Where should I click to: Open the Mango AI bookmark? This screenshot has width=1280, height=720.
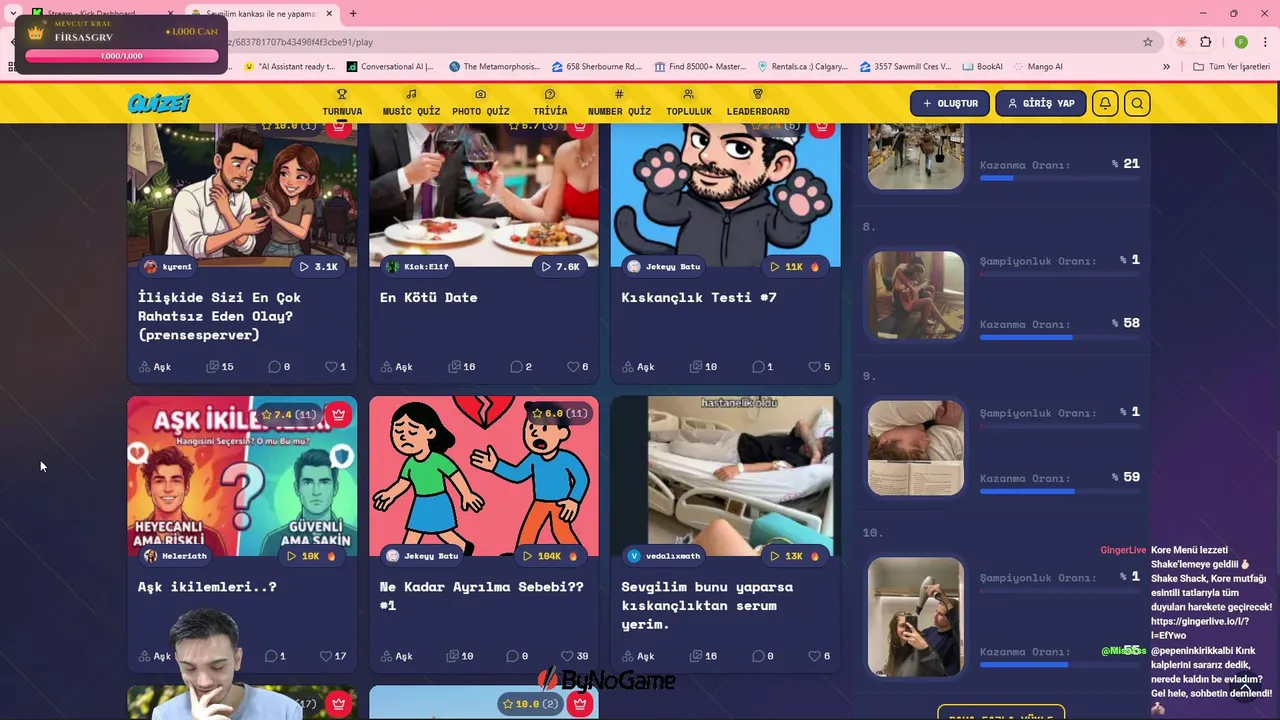1037,66
